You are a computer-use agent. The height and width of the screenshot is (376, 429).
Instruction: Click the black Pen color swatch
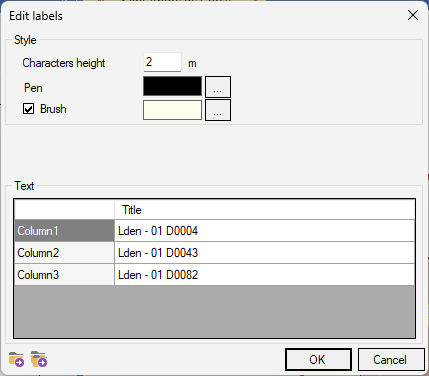click(x=172, y=86)
